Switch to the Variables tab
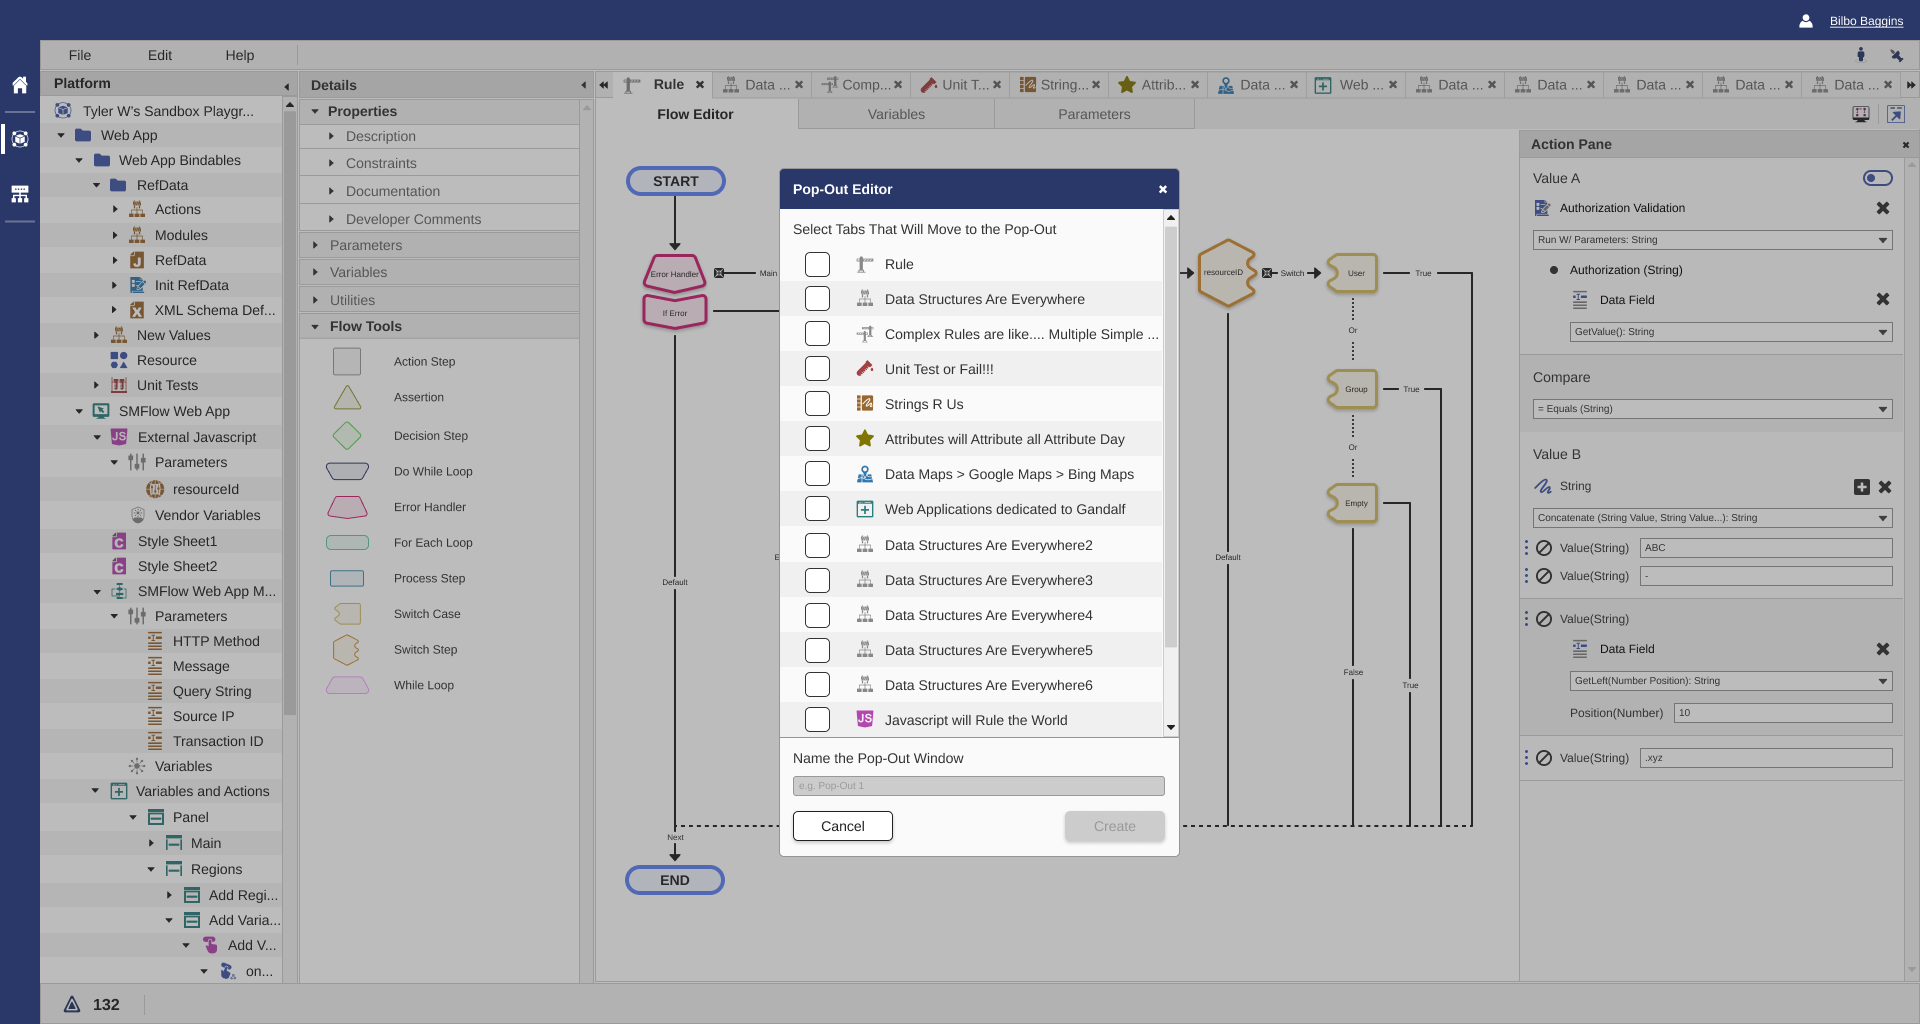This screenshot has height=1024, width=1920. tap(896, 114)
